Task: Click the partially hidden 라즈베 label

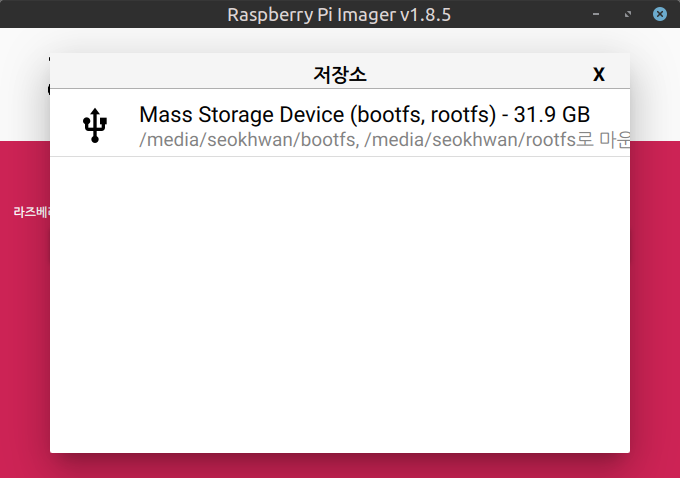Action: (30, 212)
